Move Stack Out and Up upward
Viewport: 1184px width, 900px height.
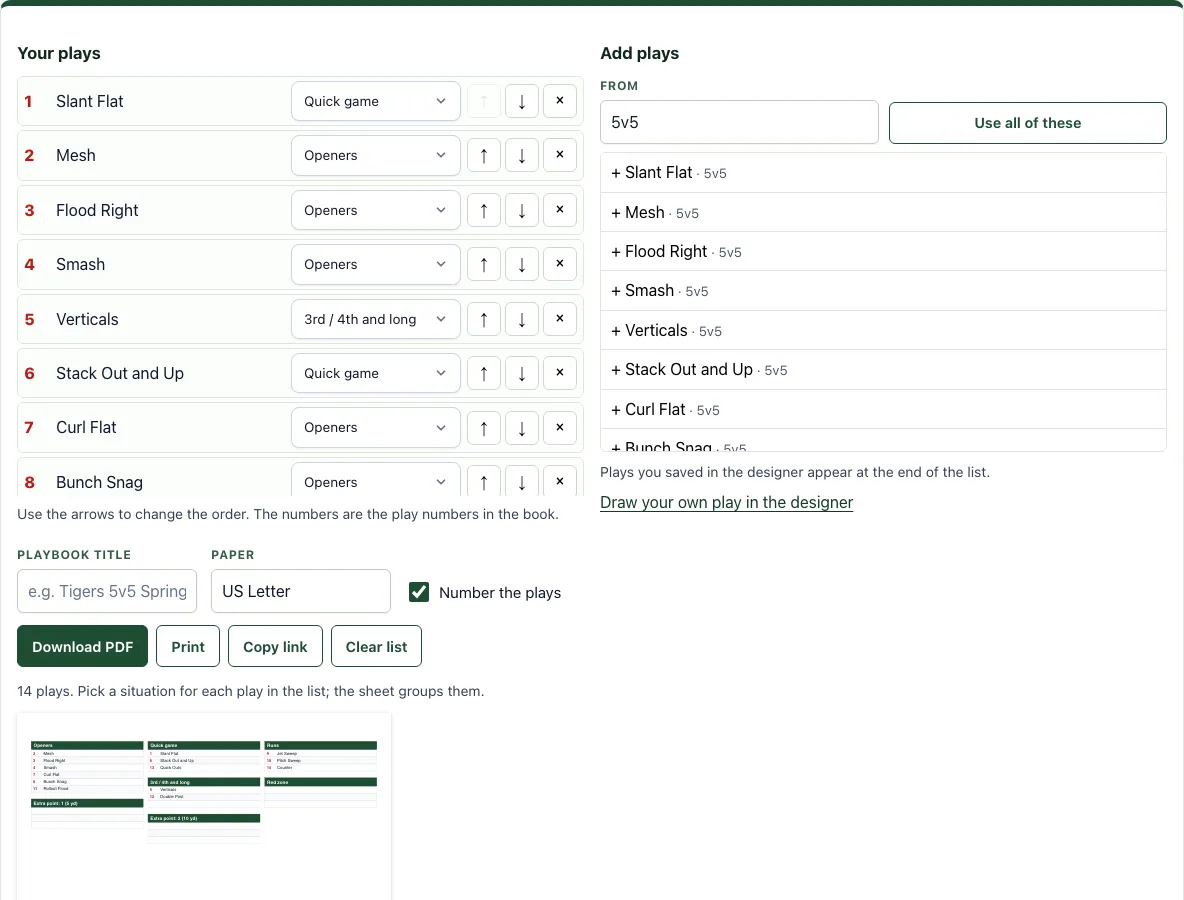[484, 373]
